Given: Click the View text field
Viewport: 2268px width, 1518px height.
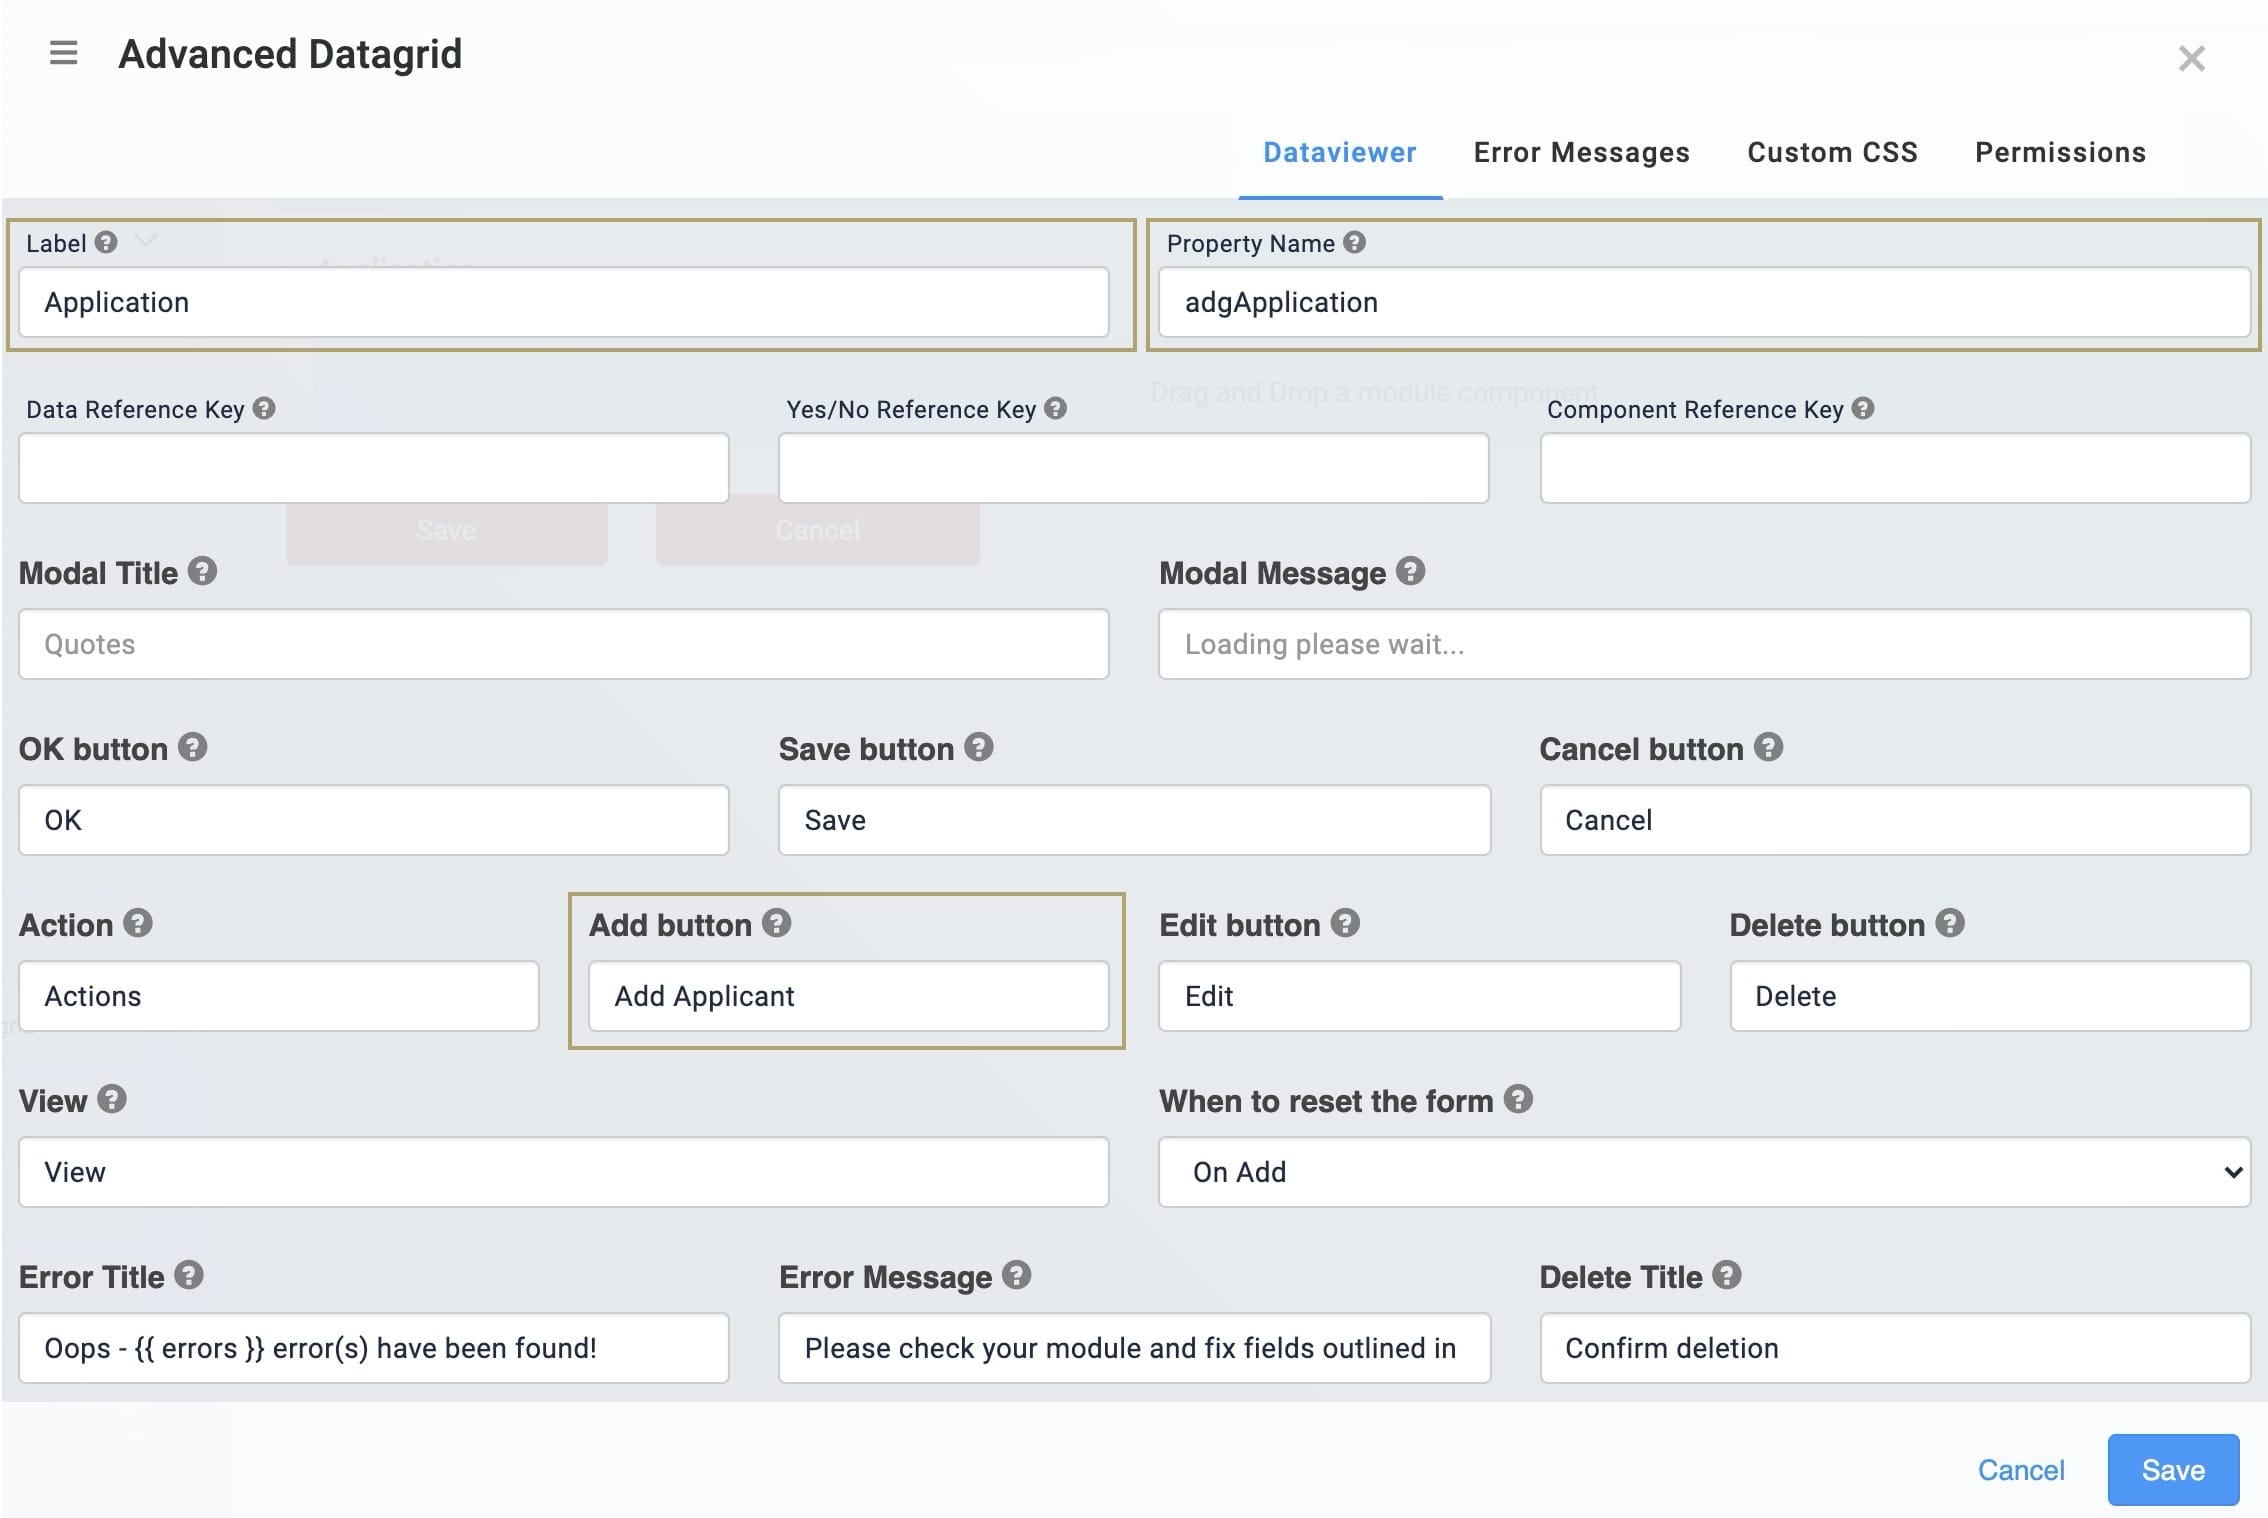Looking at the screenshot, I should pos(564,1172).
